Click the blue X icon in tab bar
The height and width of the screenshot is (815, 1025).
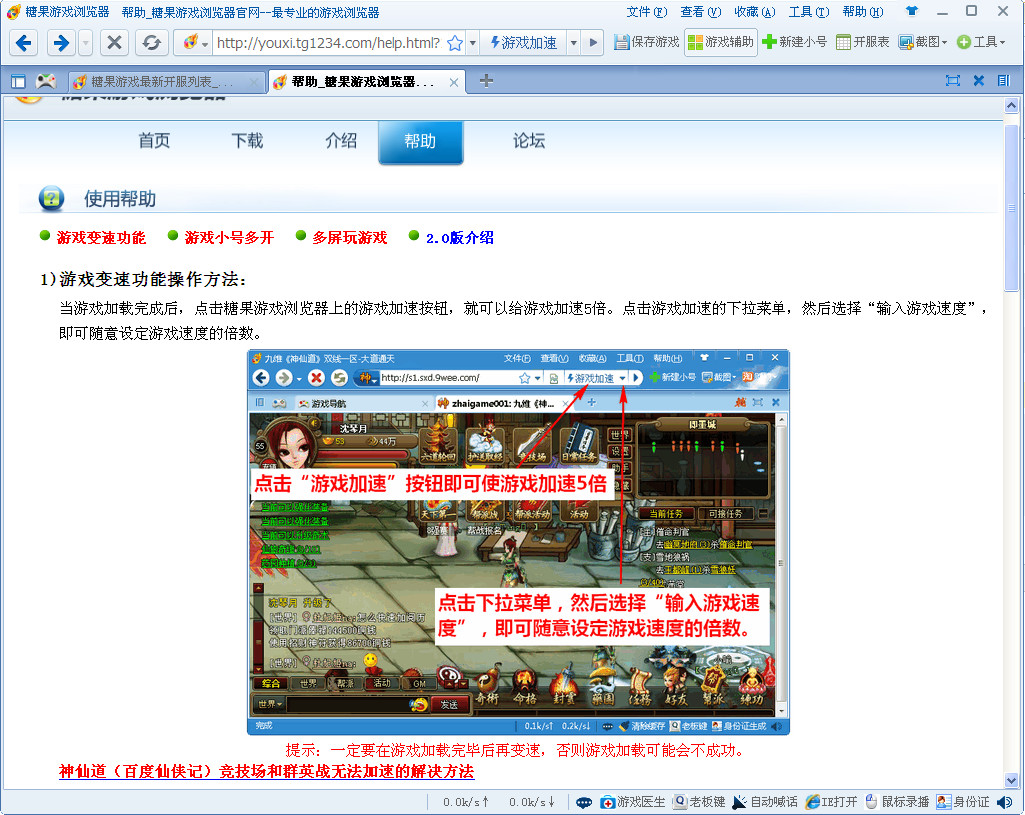979,80
